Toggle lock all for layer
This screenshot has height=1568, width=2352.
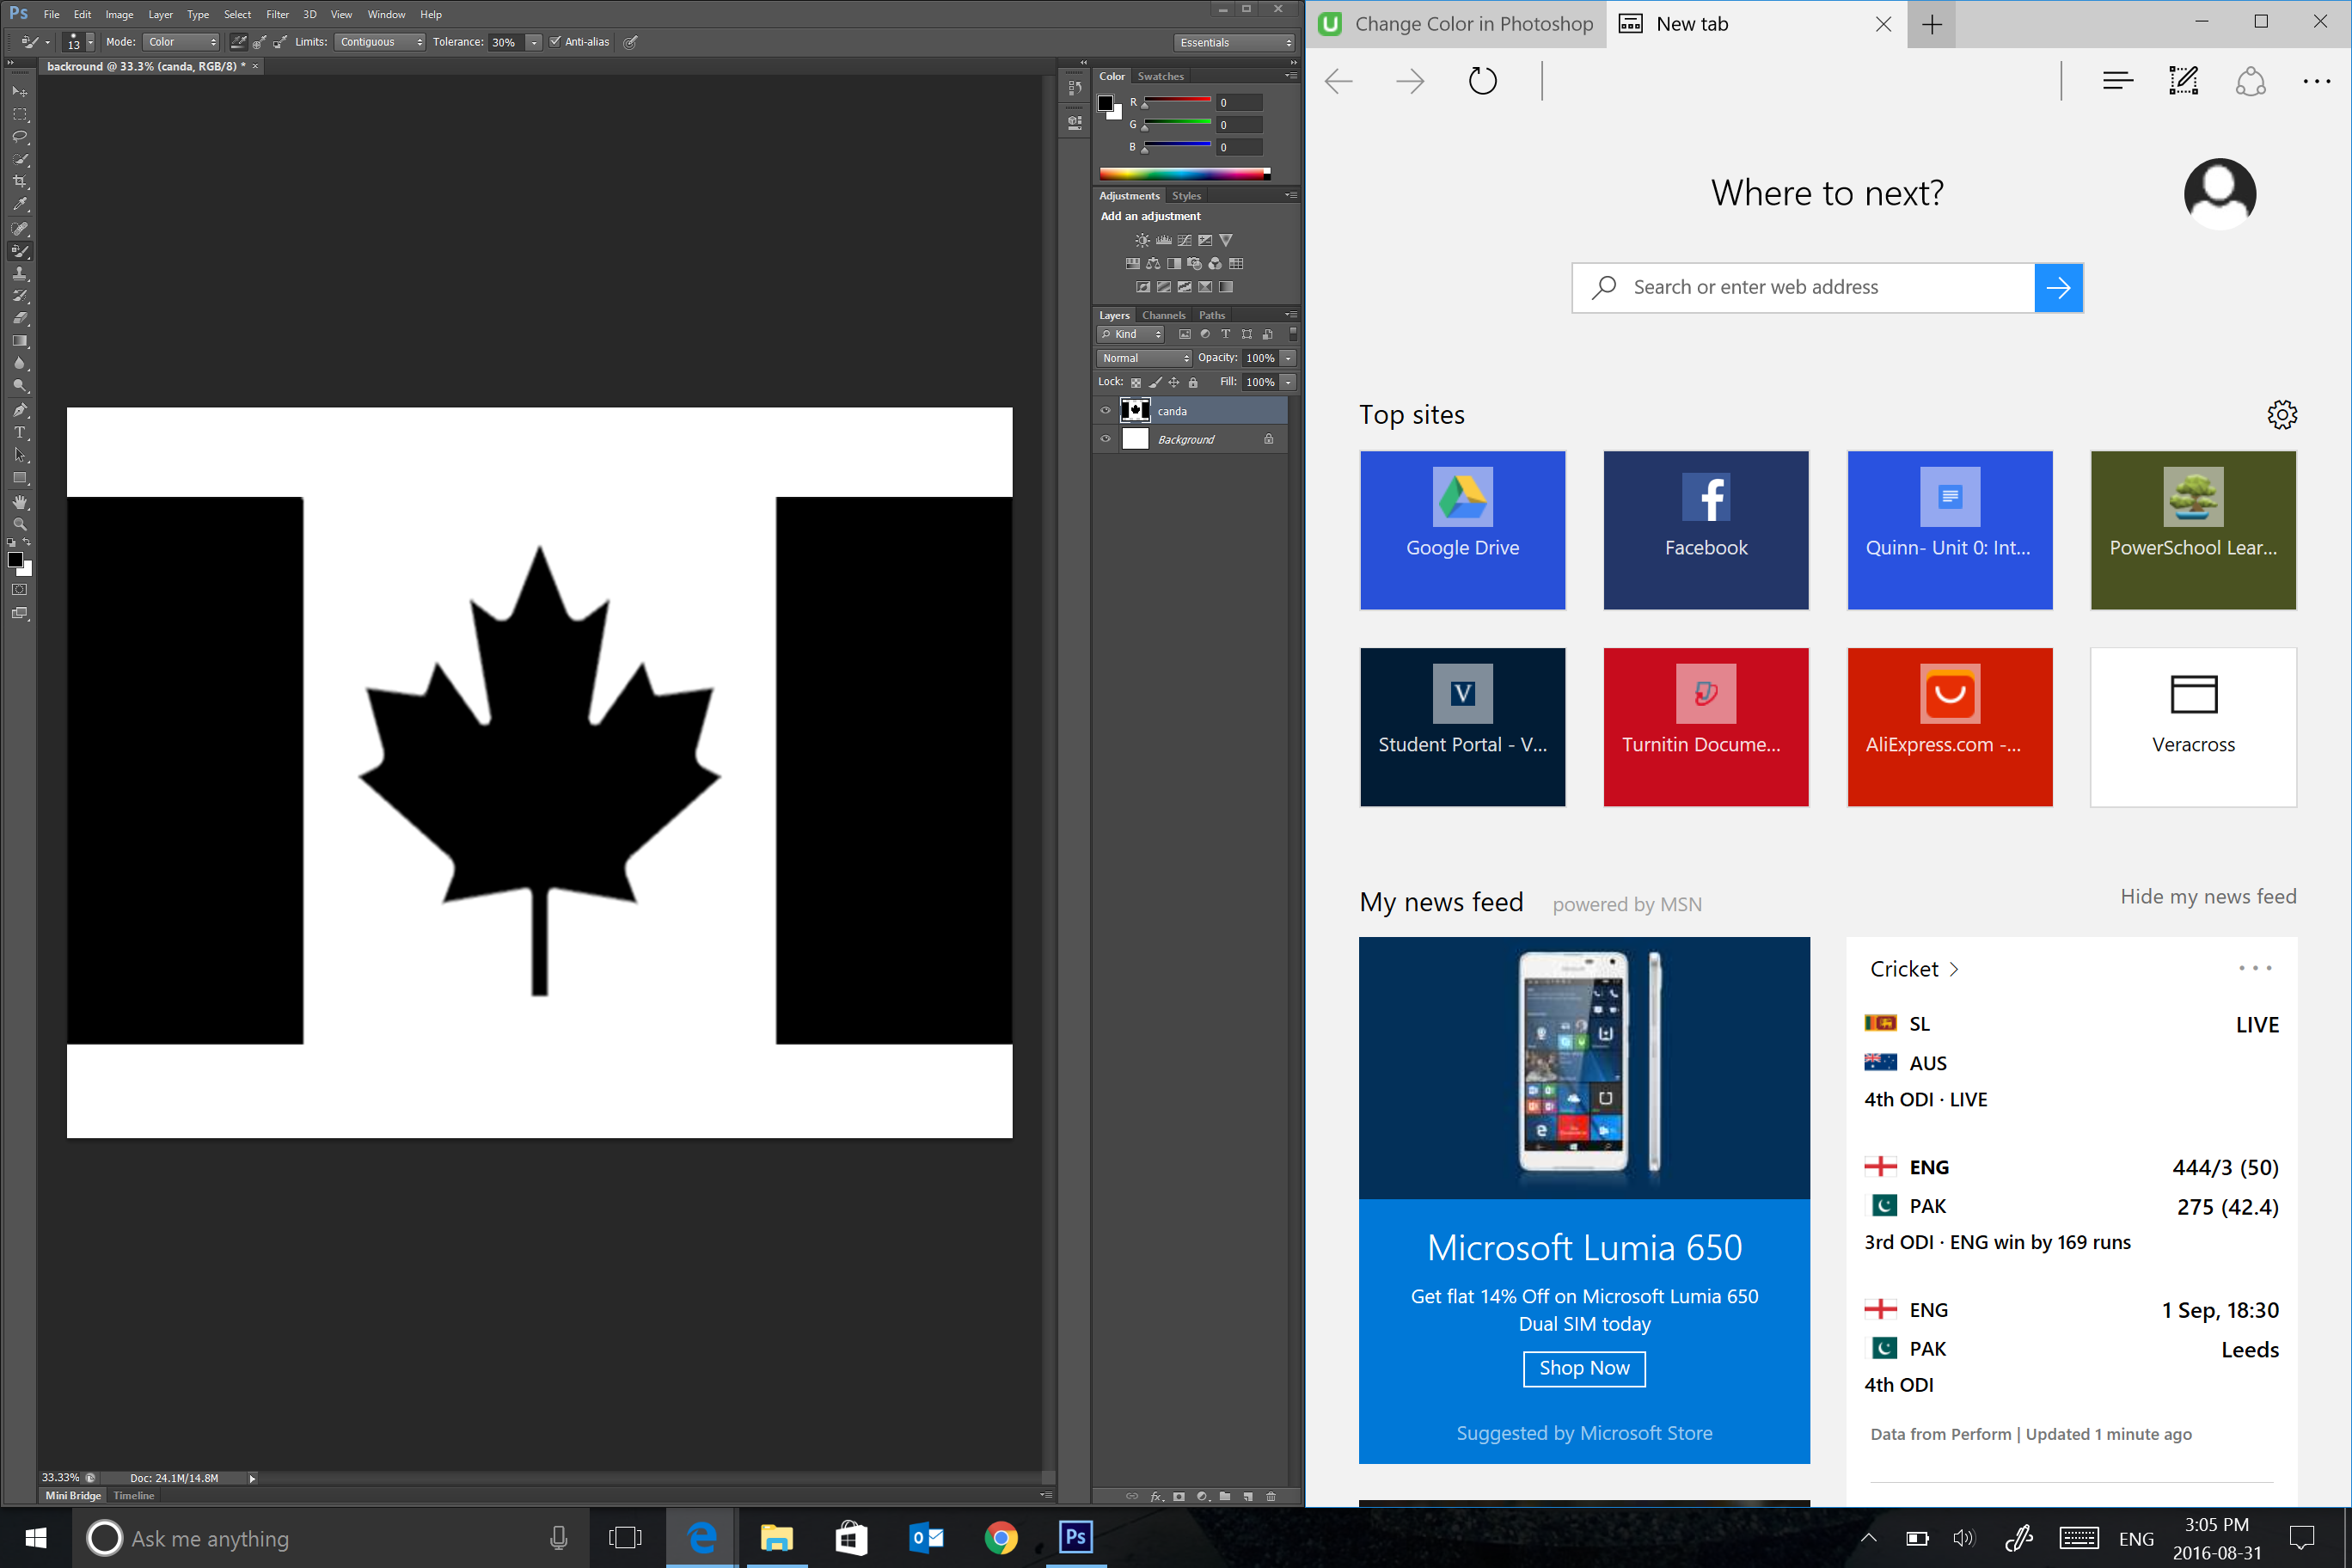[x=1193, y=382]
